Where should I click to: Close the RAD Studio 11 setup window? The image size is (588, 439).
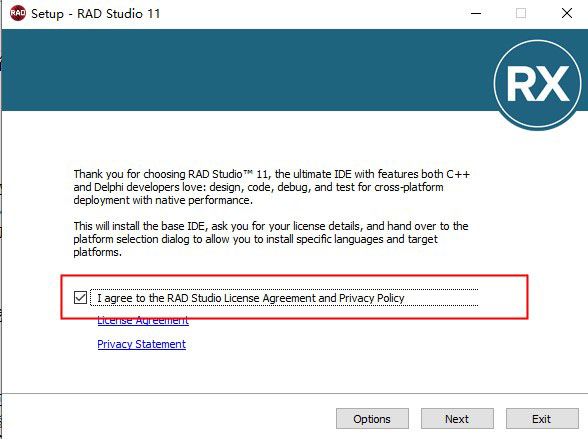567,13
